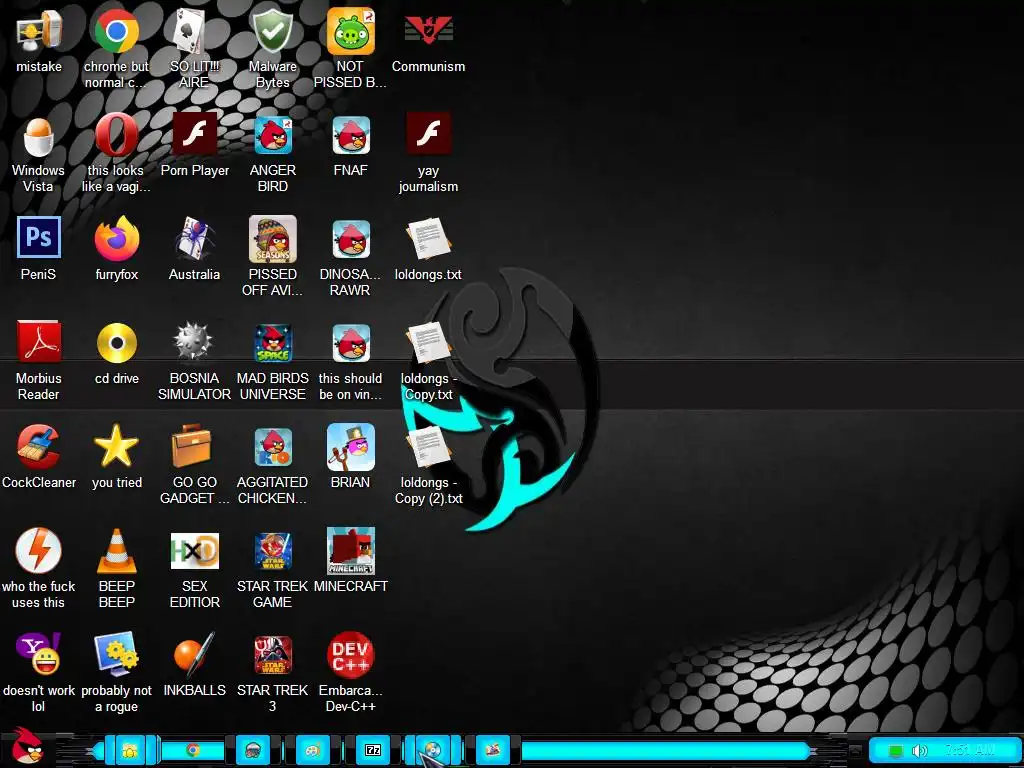This screenshot has height=768, width=1024.
Task: Open the HxD hex editor icon
Action: click(x=194, y=551)
